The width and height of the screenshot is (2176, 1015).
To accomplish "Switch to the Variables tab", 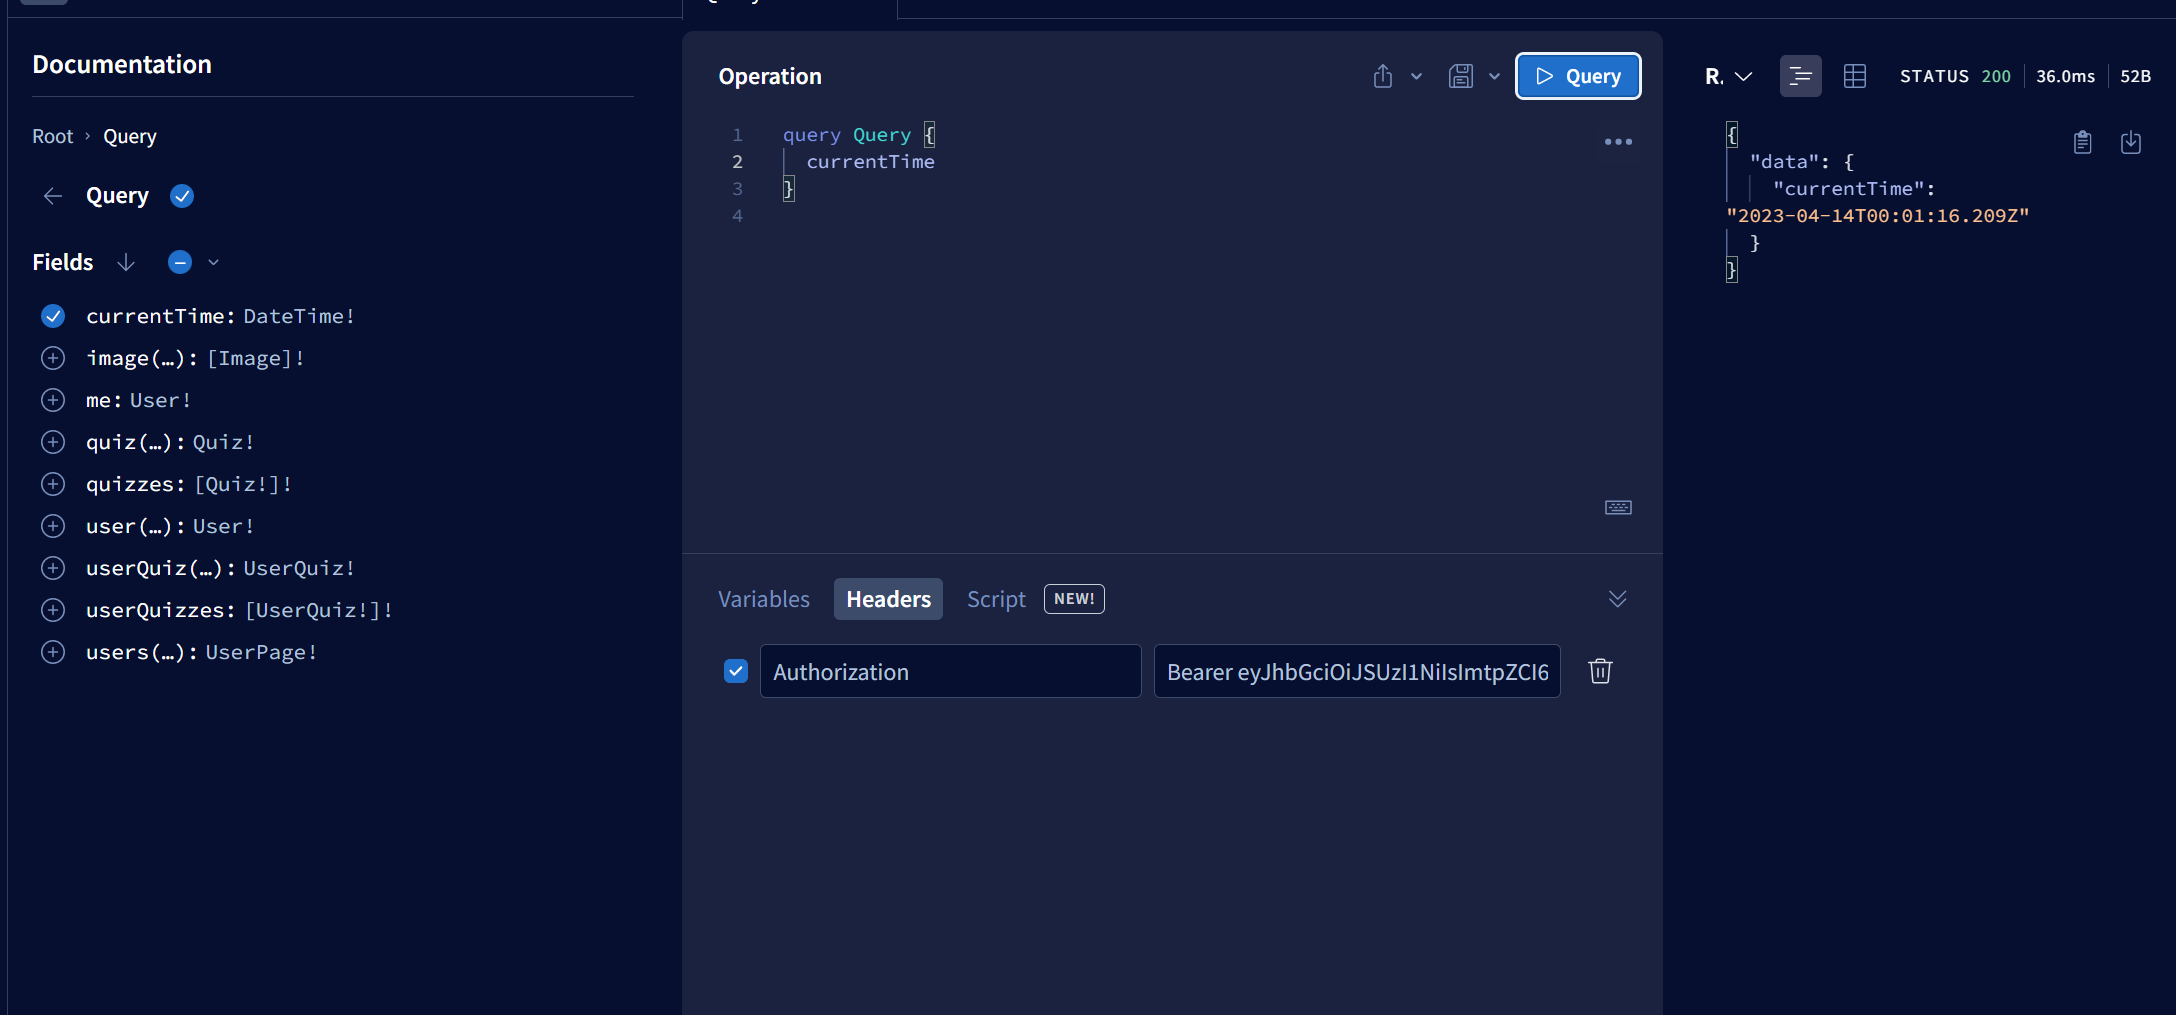I will coord(763,598).
